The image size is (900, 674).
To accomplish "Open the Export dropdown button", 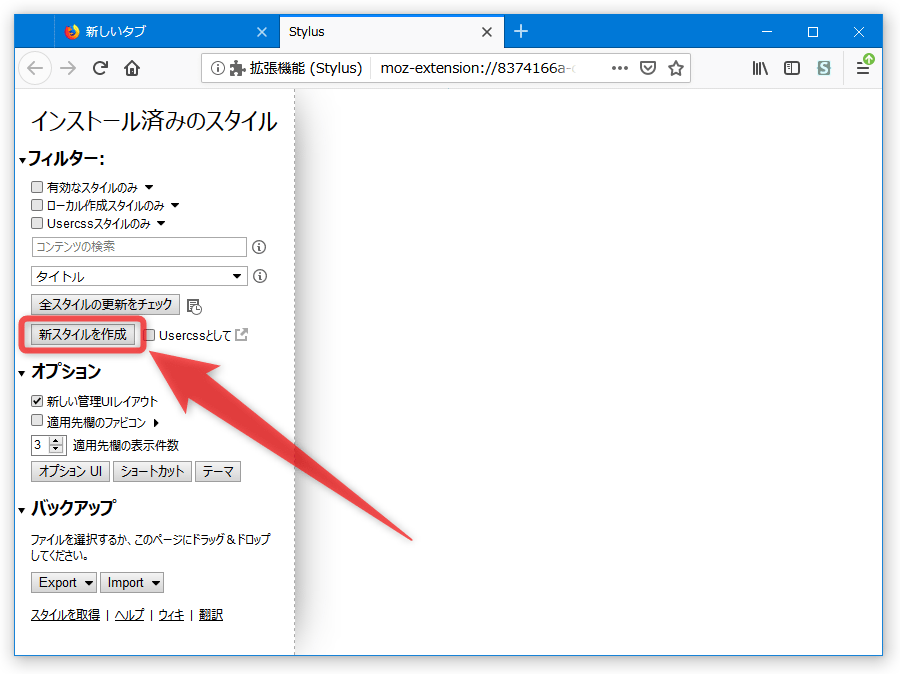I will click(x=64, y=583).
